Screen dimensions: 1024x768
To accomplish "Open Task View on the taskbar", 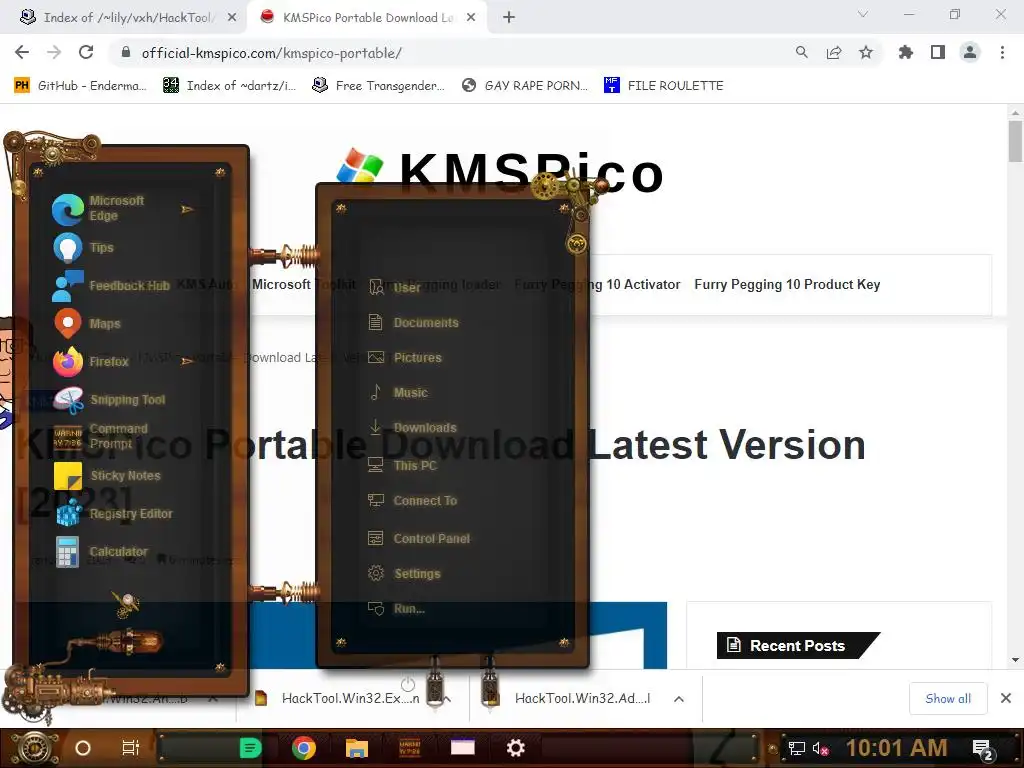I will point(131,748).
